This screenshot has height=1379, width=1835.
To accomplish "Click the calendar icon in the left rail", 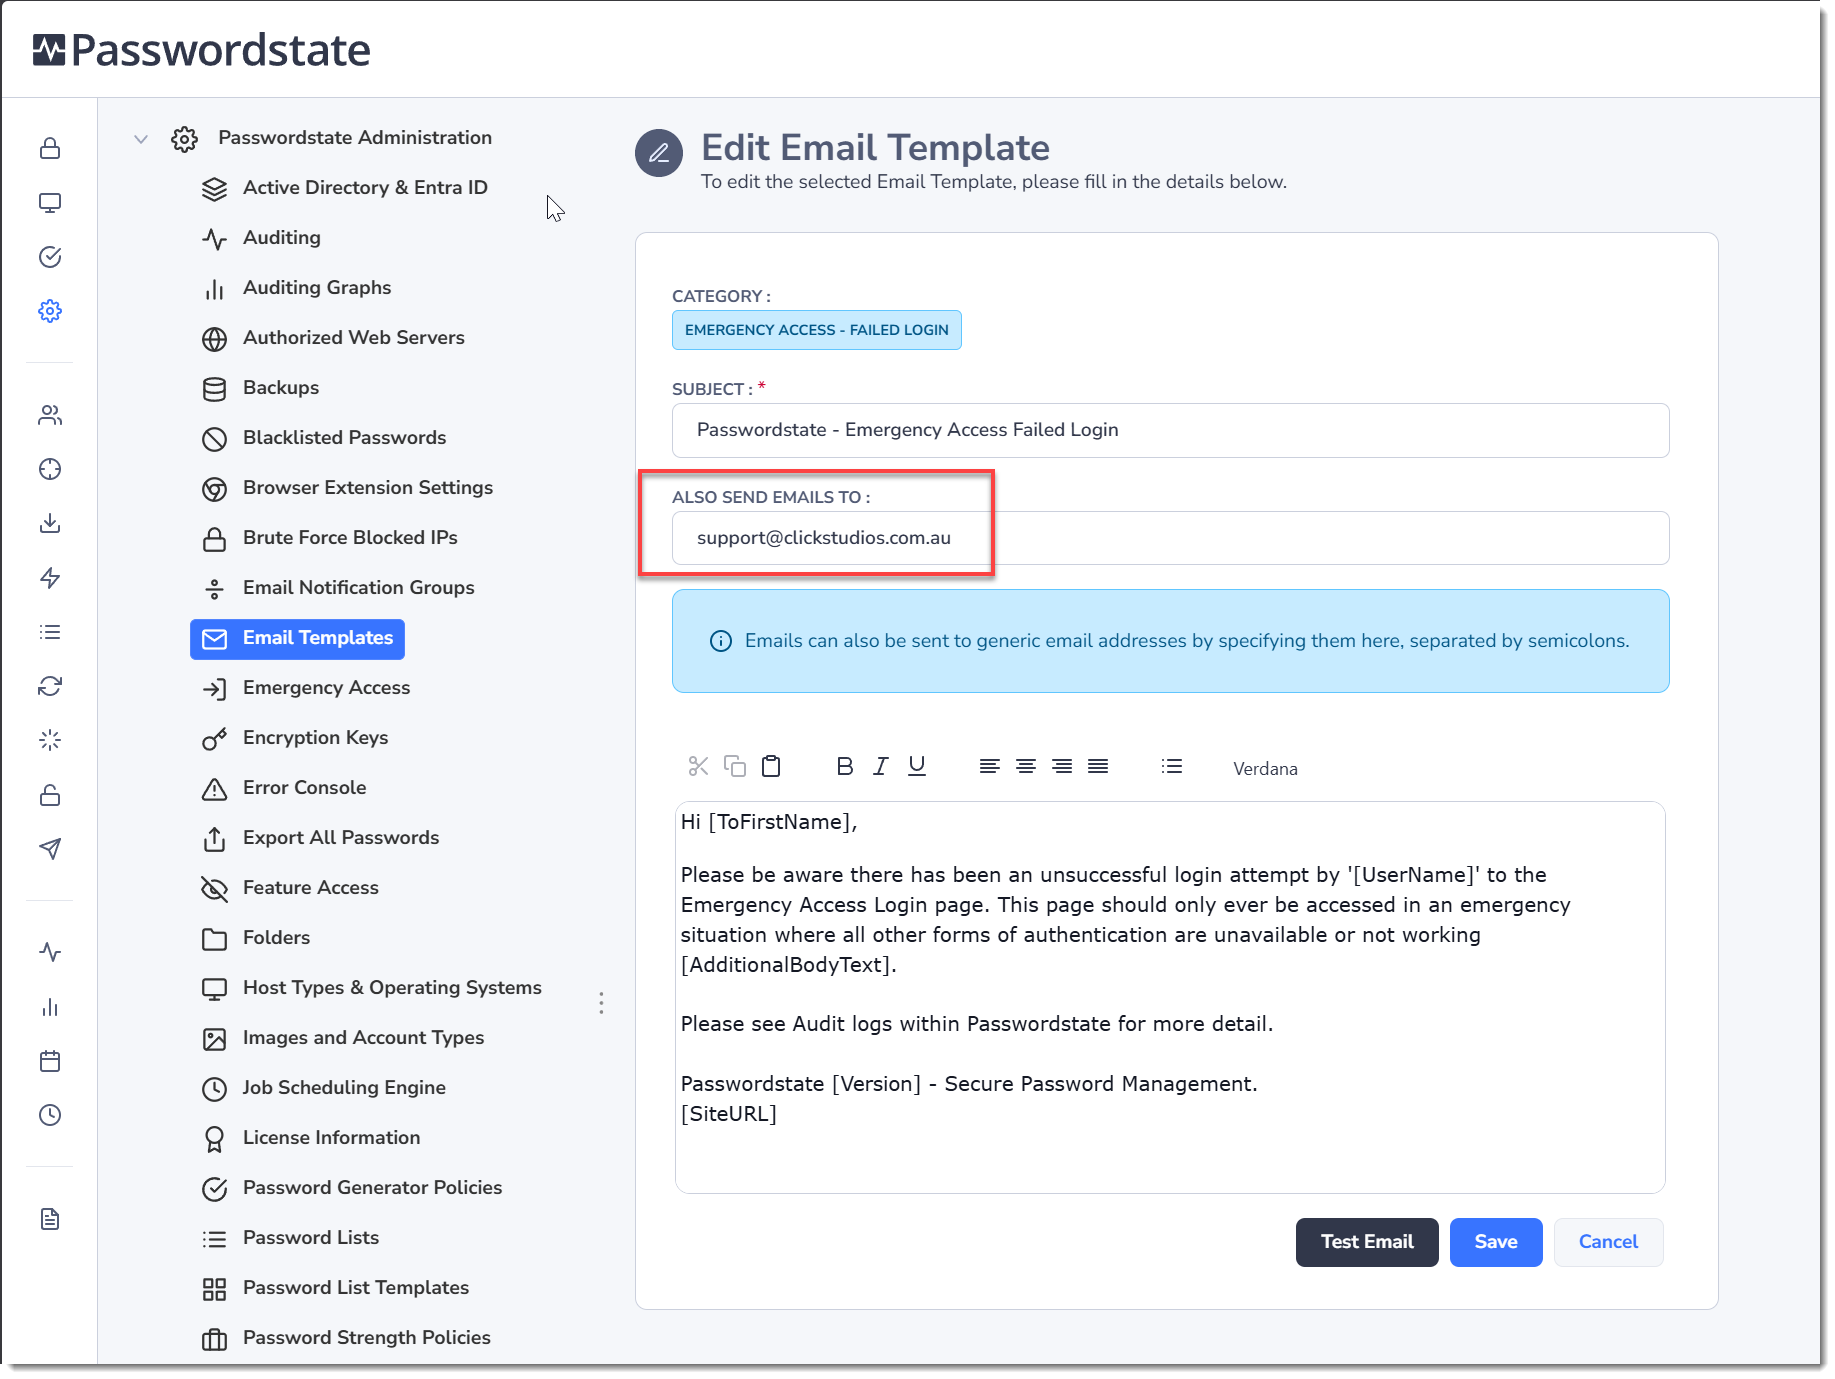I will [50, 1061].
